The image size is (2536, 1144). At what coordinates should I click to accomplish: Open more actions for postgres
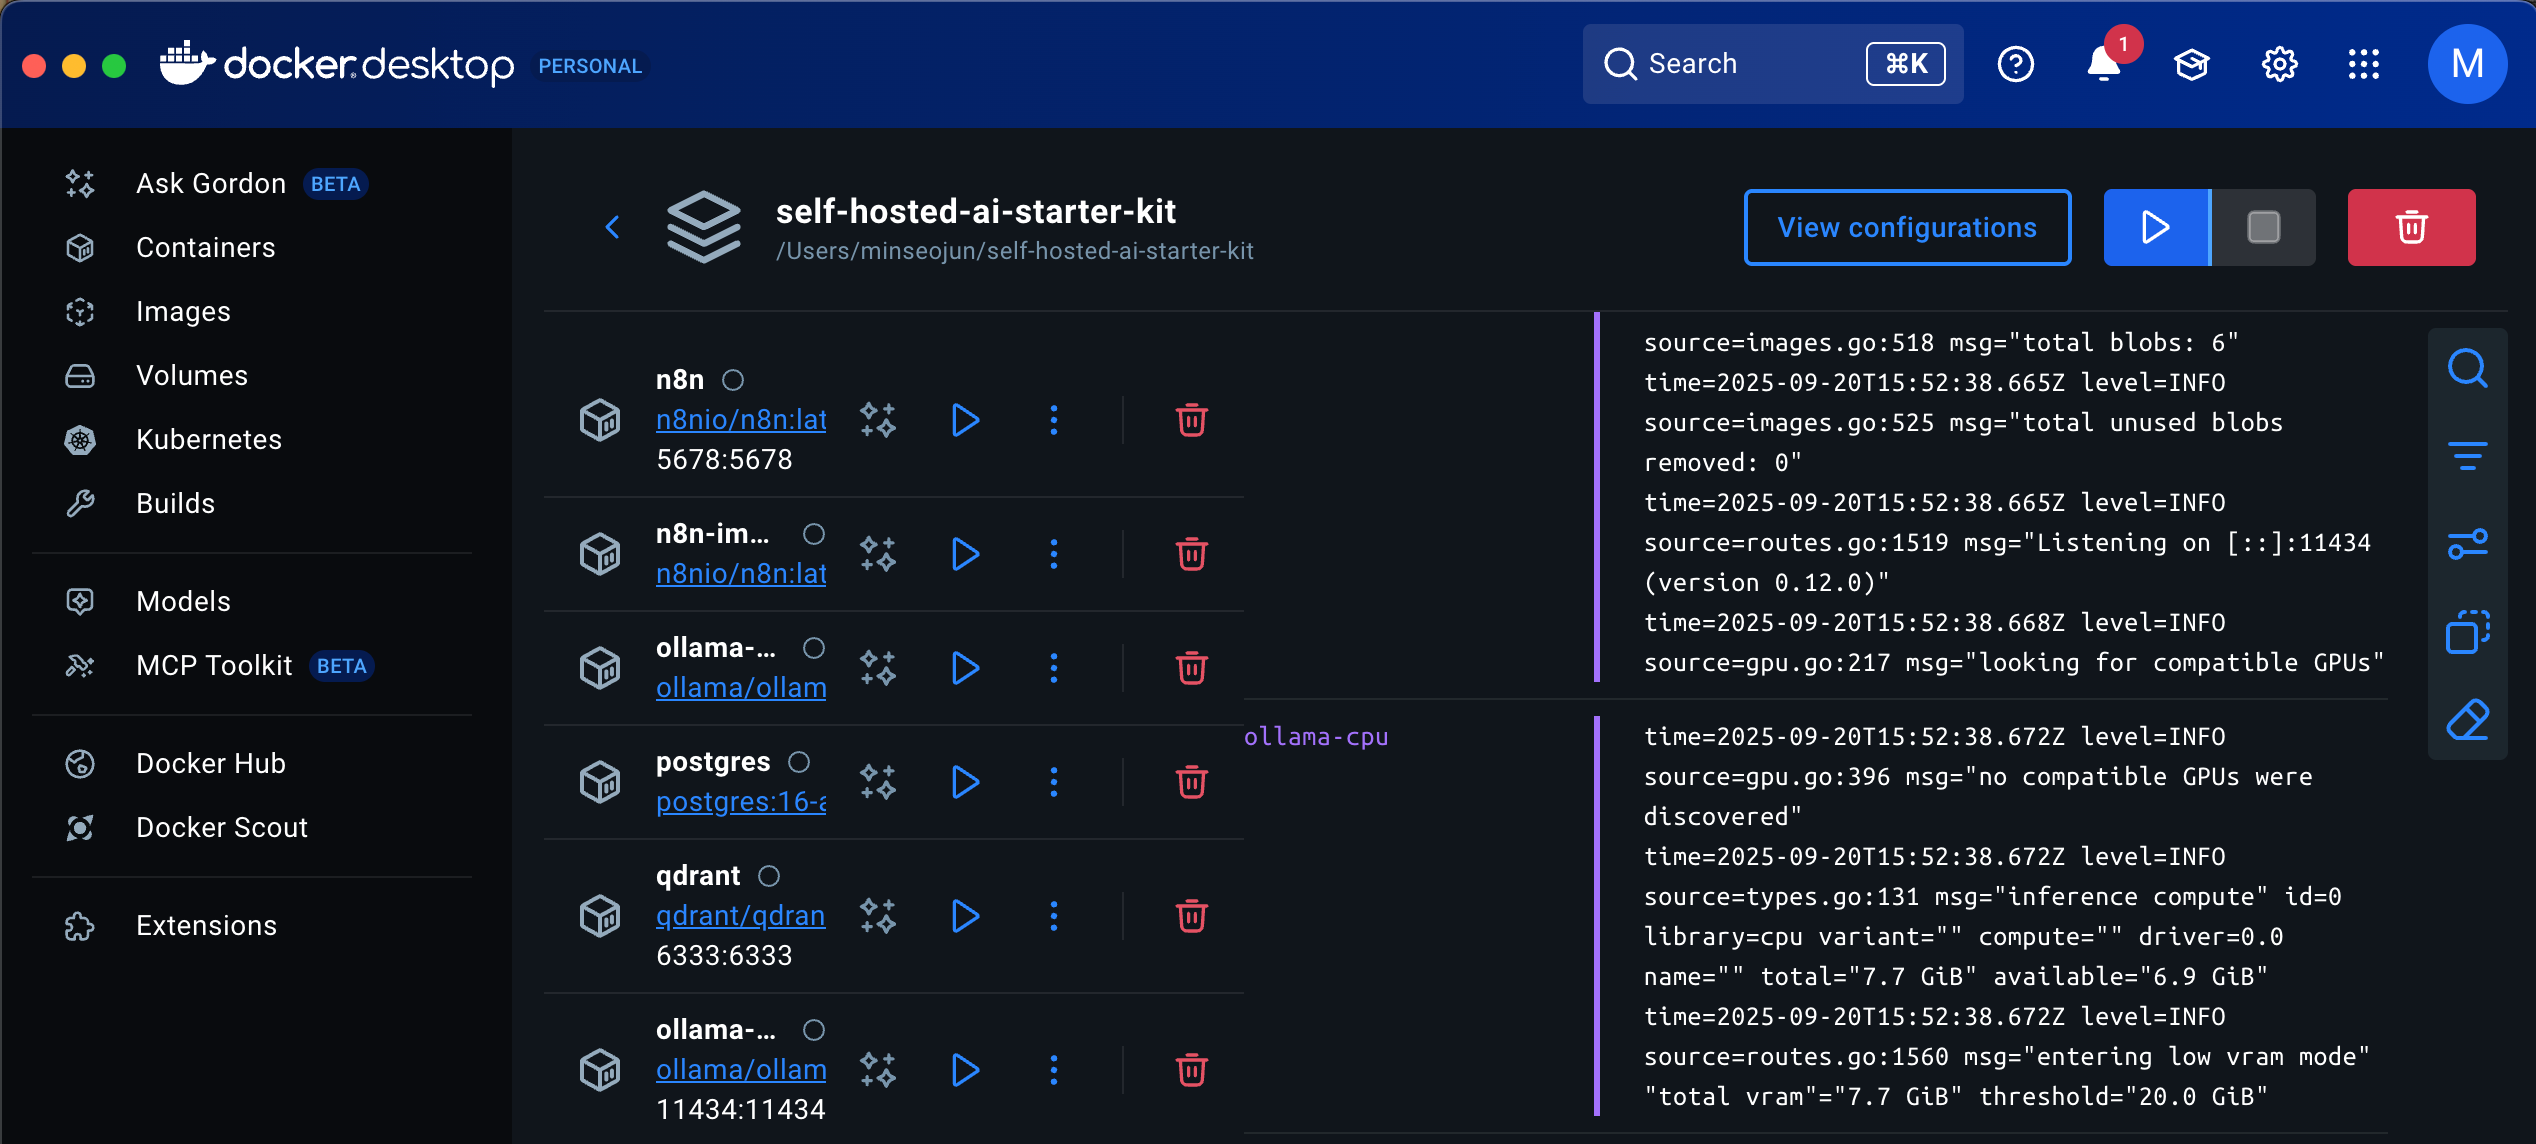pos(1053,782)
